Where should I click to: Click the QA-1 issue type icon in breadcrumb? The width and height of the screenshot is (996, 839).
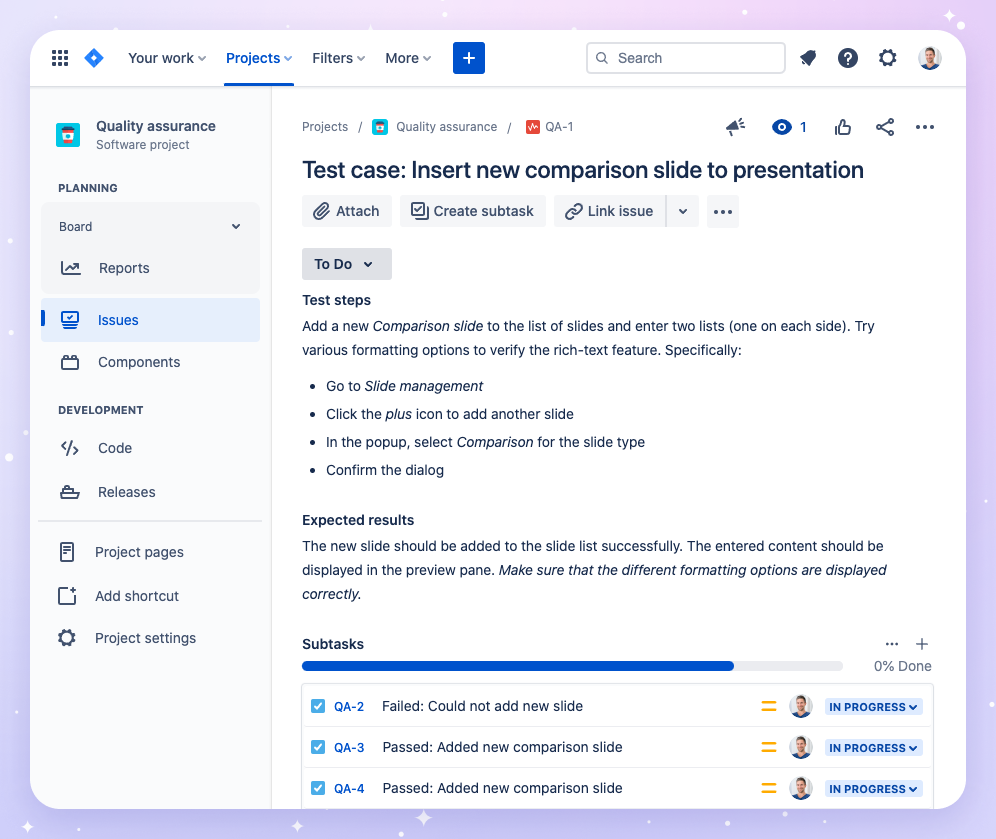click(x=532, y=127)
